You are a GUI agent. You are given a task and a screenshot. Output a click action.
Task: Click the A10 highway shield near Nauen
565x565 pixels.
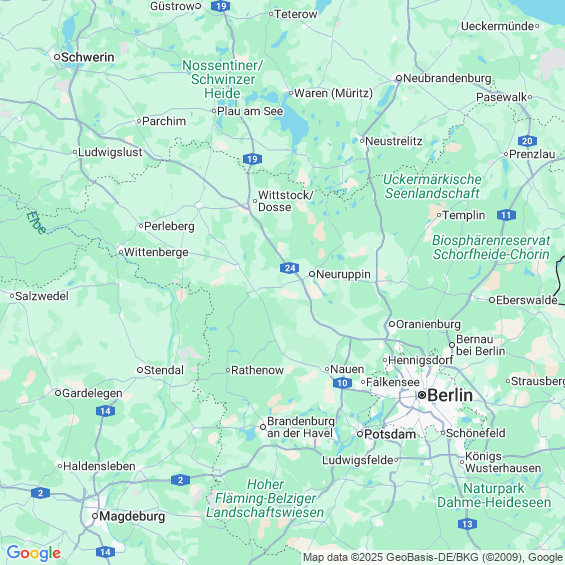[342, 383]
